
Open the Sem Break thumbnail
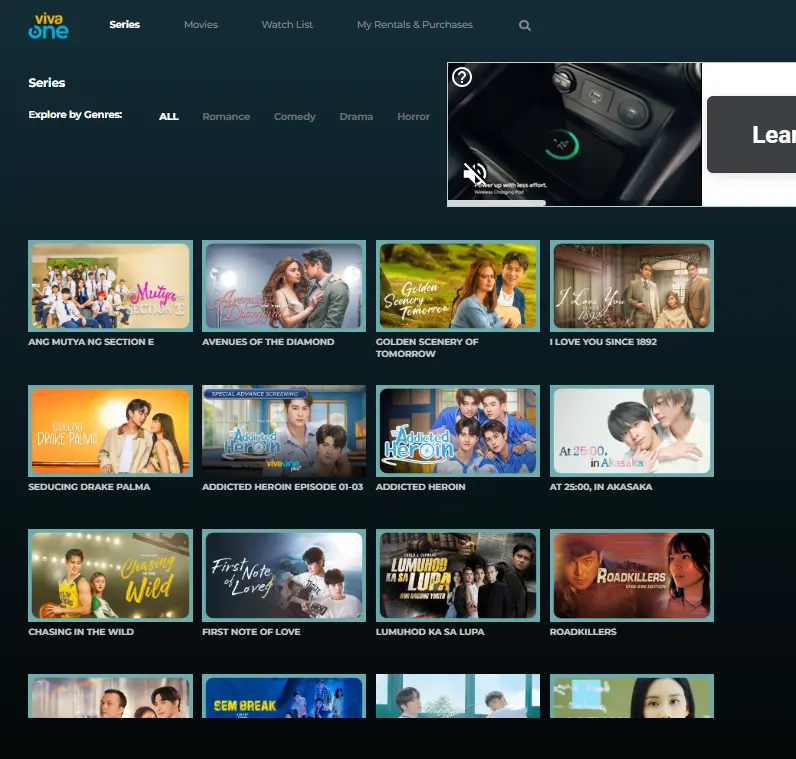284,696
